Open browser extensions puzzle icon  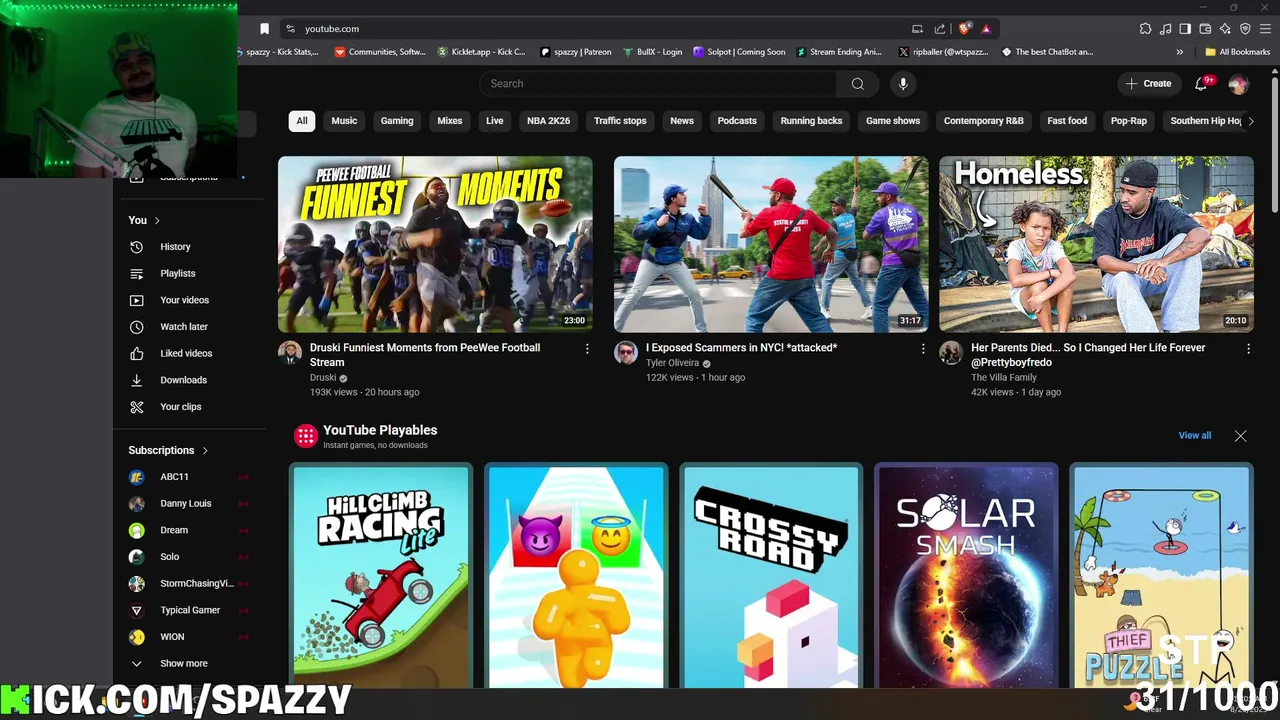coord(1145,29)
